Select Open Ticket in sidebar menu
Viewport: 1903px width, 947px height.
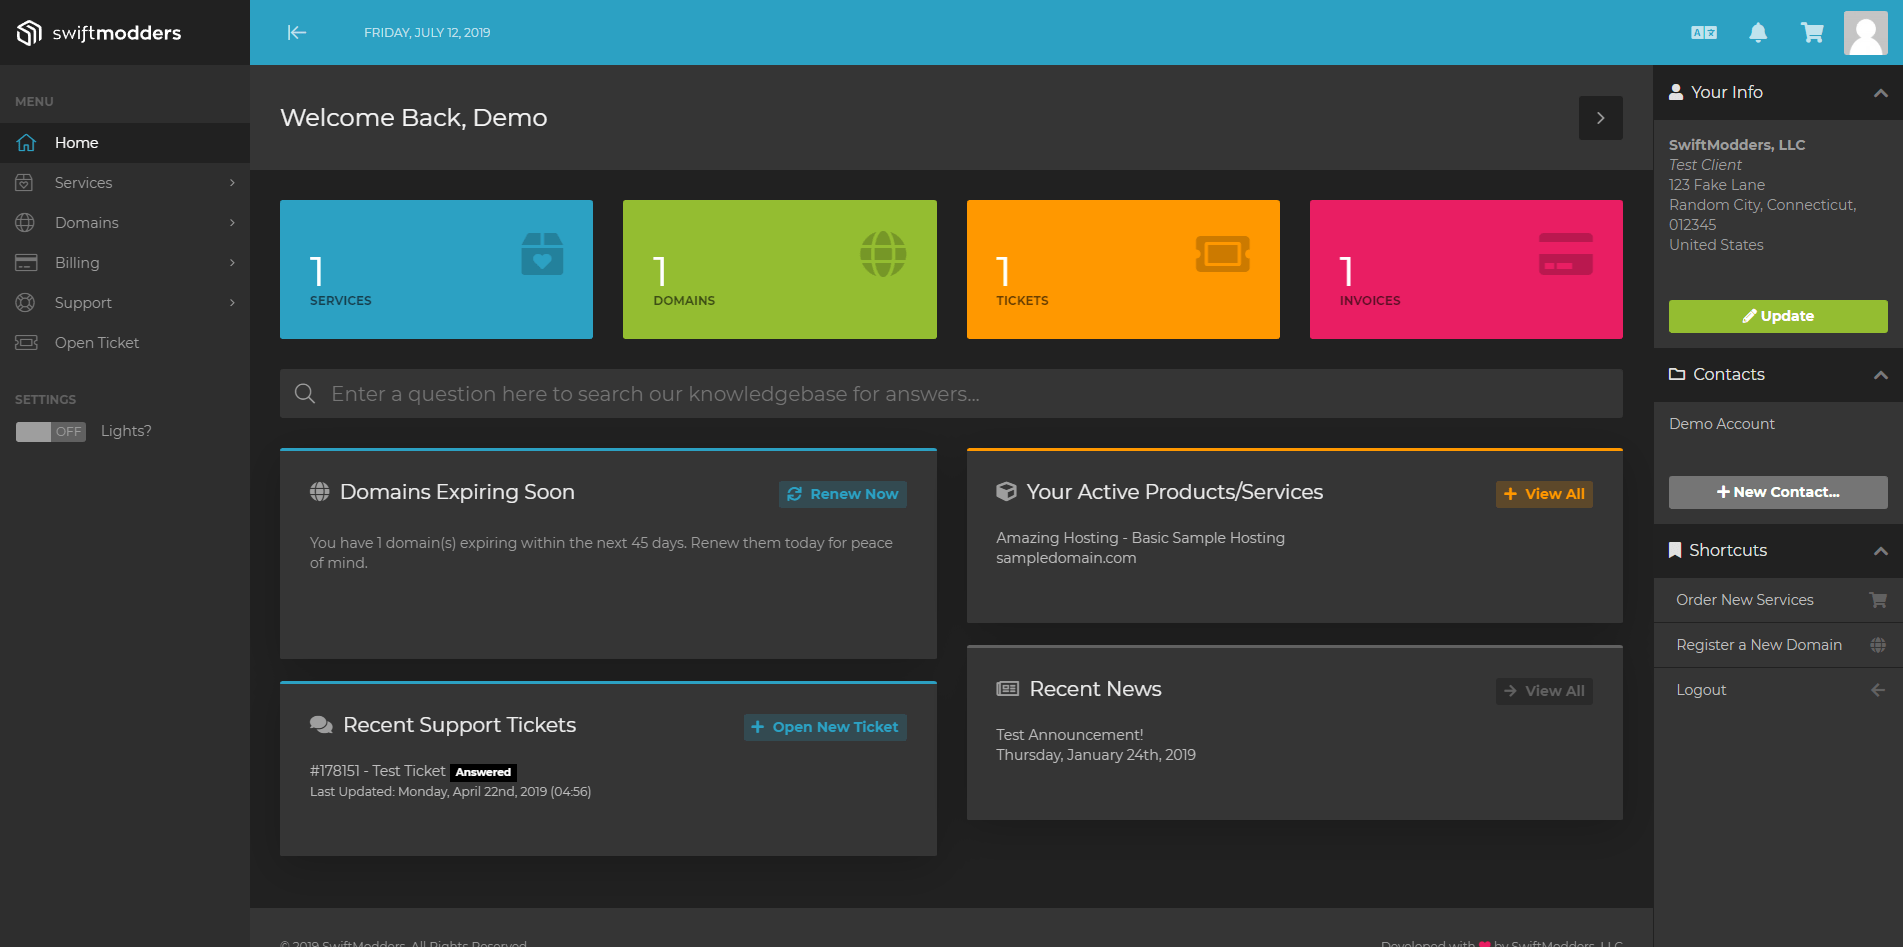[x=97, y=343]
